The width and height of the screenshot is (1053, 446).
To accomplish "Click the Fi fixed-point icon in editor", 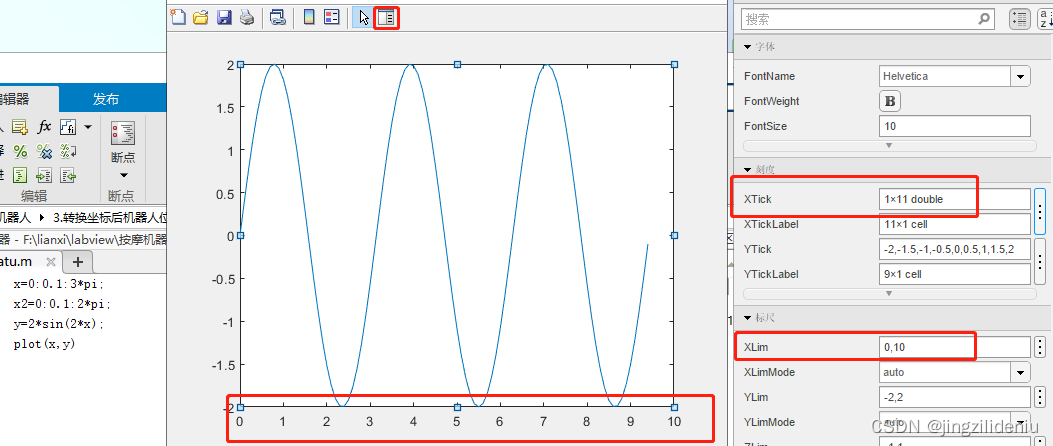I will tap(68, 126).
